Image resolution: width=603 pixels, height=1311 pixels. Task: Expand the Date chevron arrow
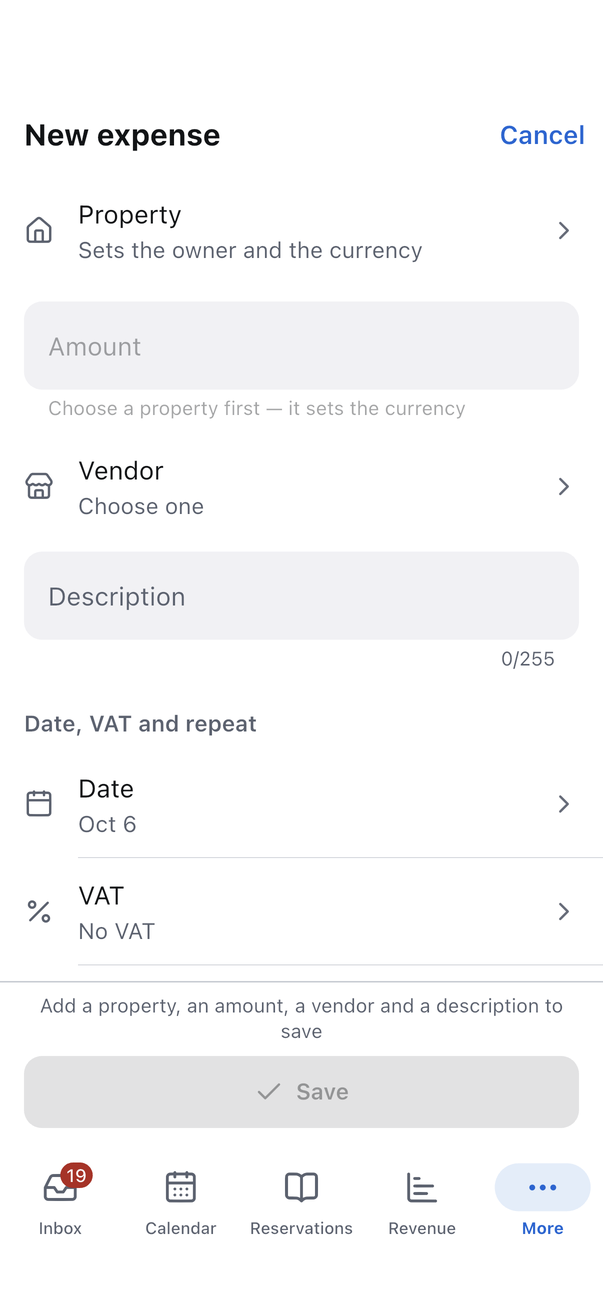pos(564,804)
